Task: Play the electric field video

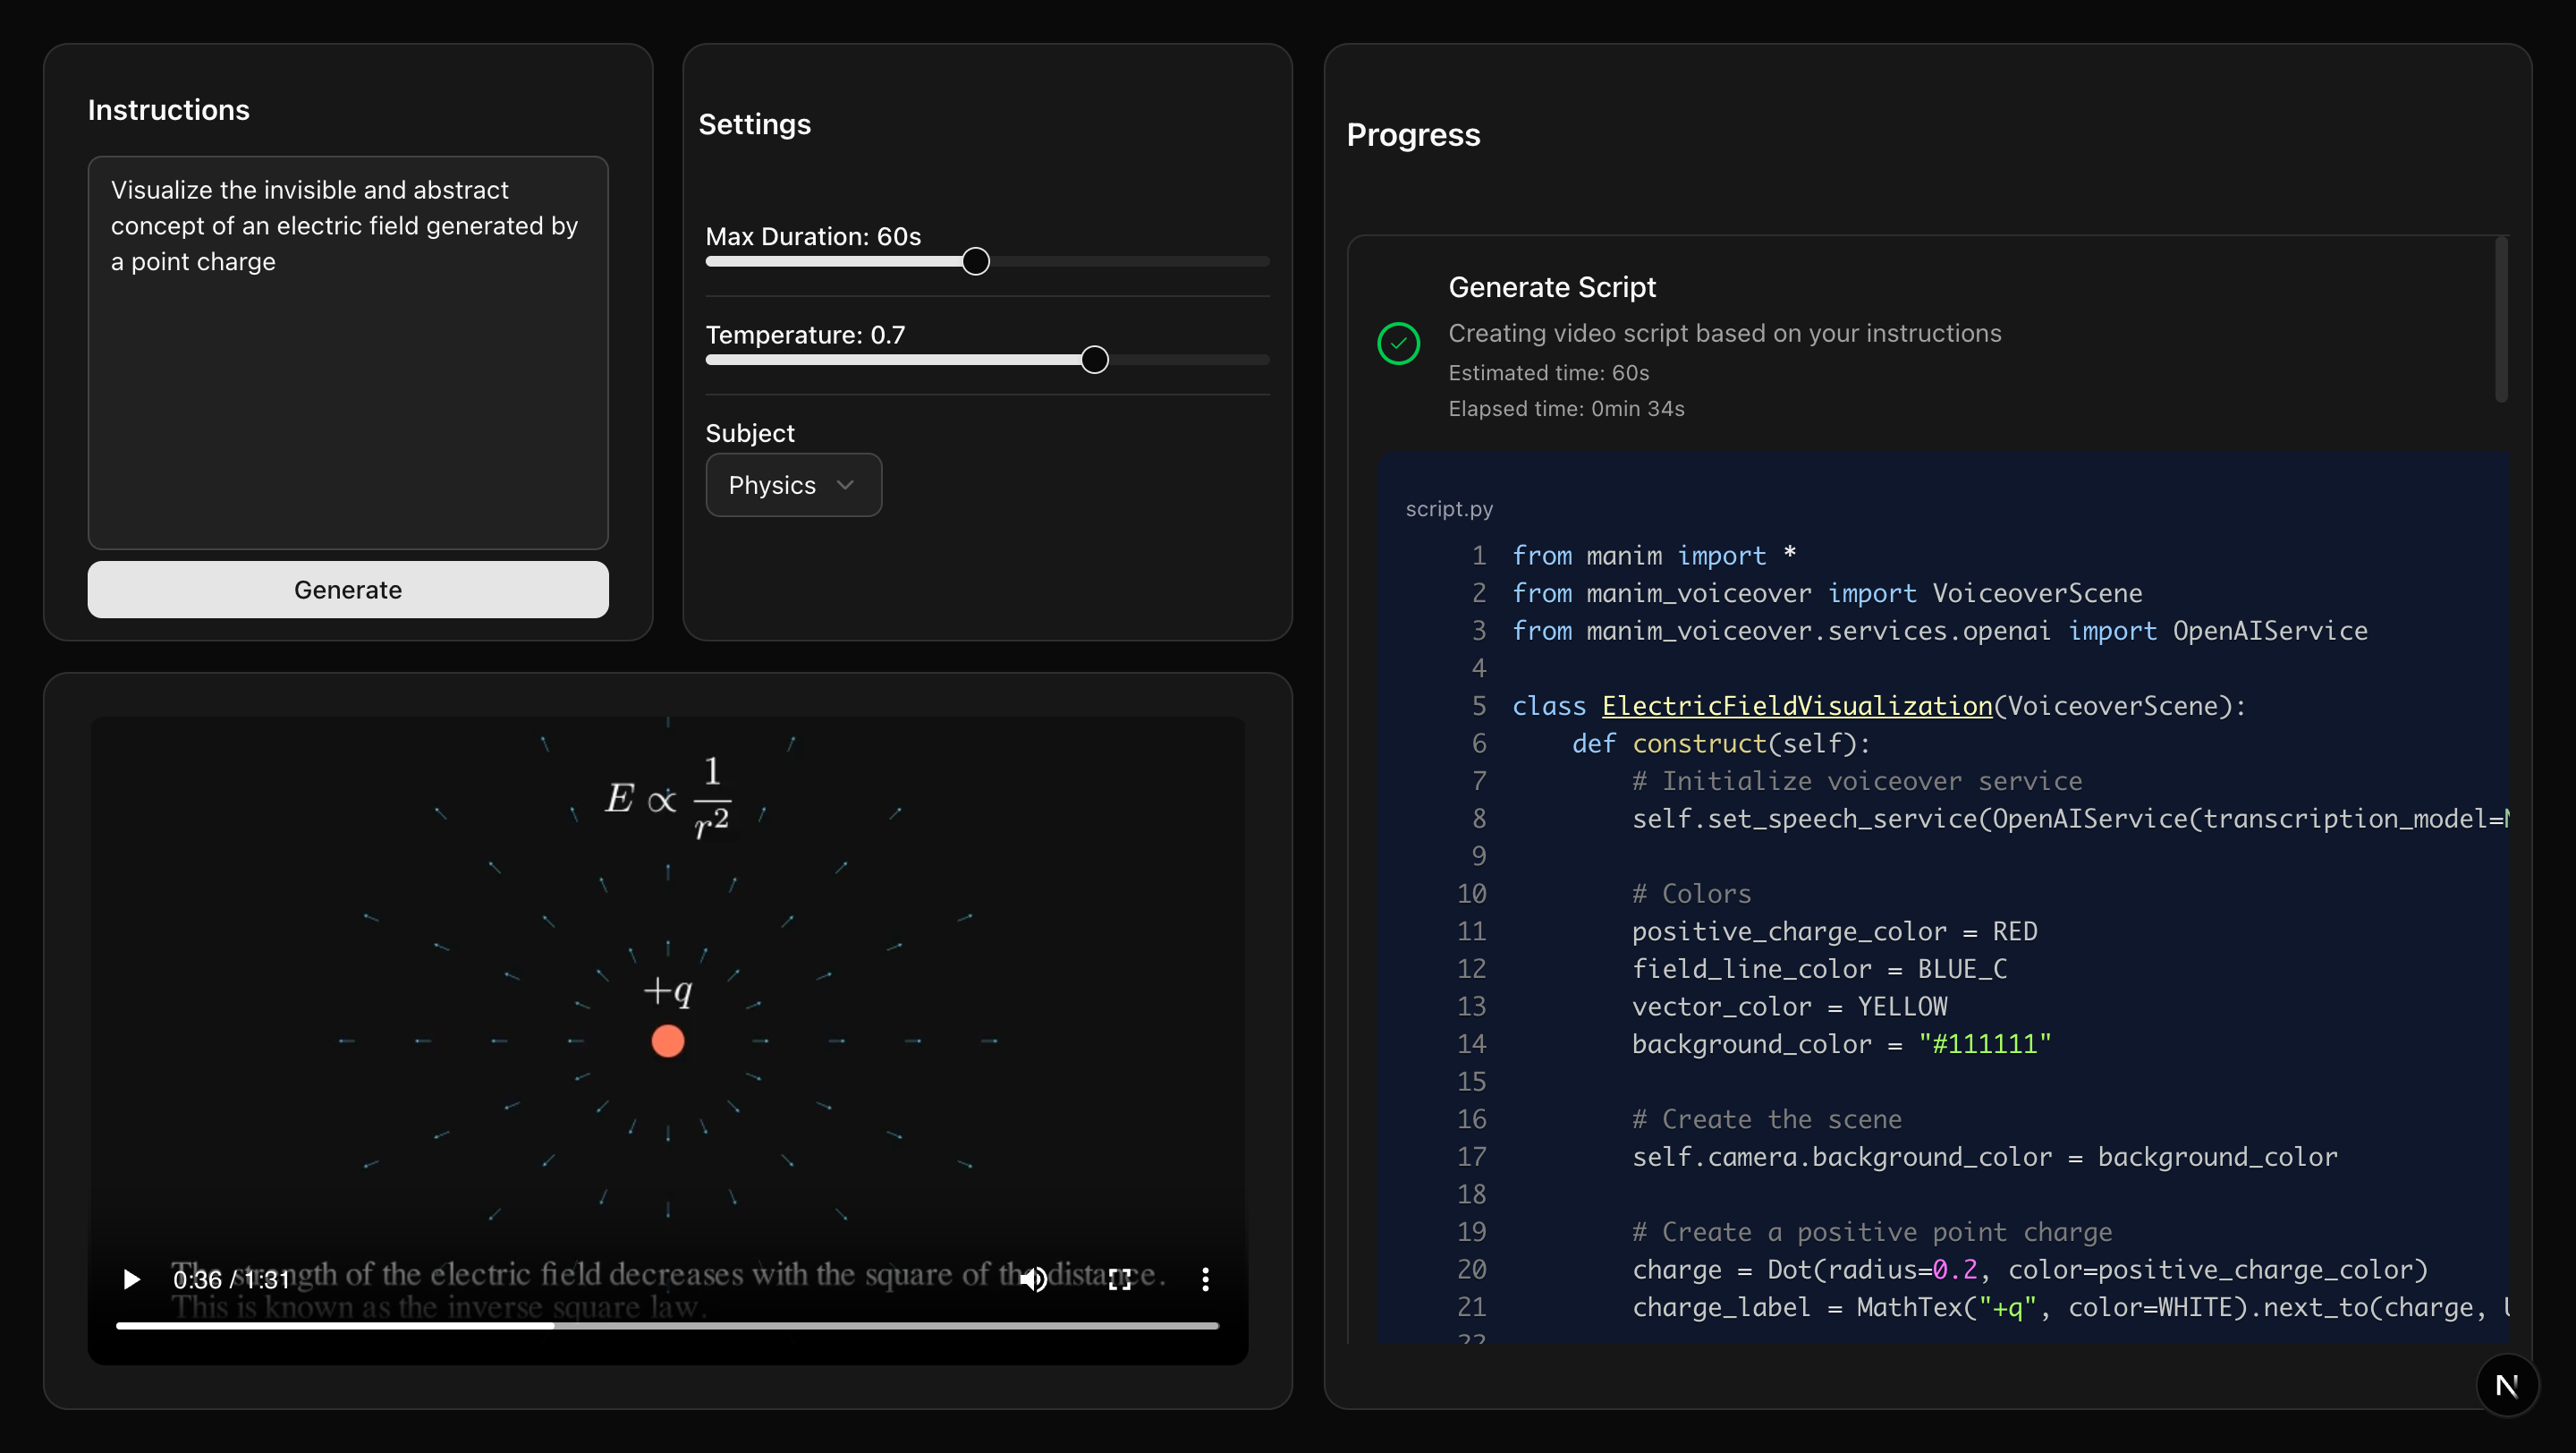Action: point(131,1279)
